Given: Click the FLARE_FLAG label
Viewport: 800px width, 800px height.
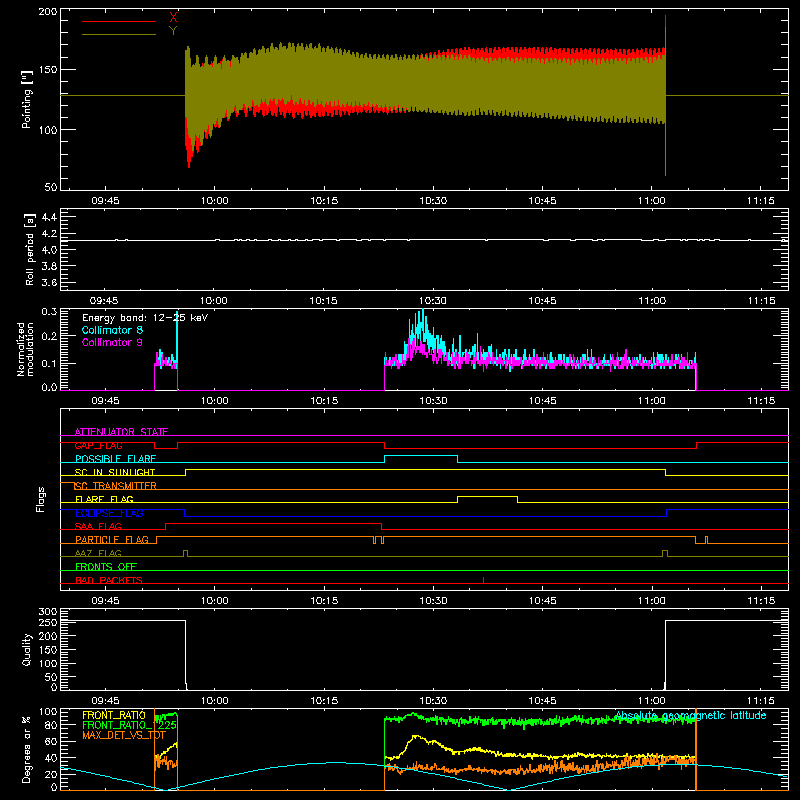Looking at the screenshot, I should (104, 499).
